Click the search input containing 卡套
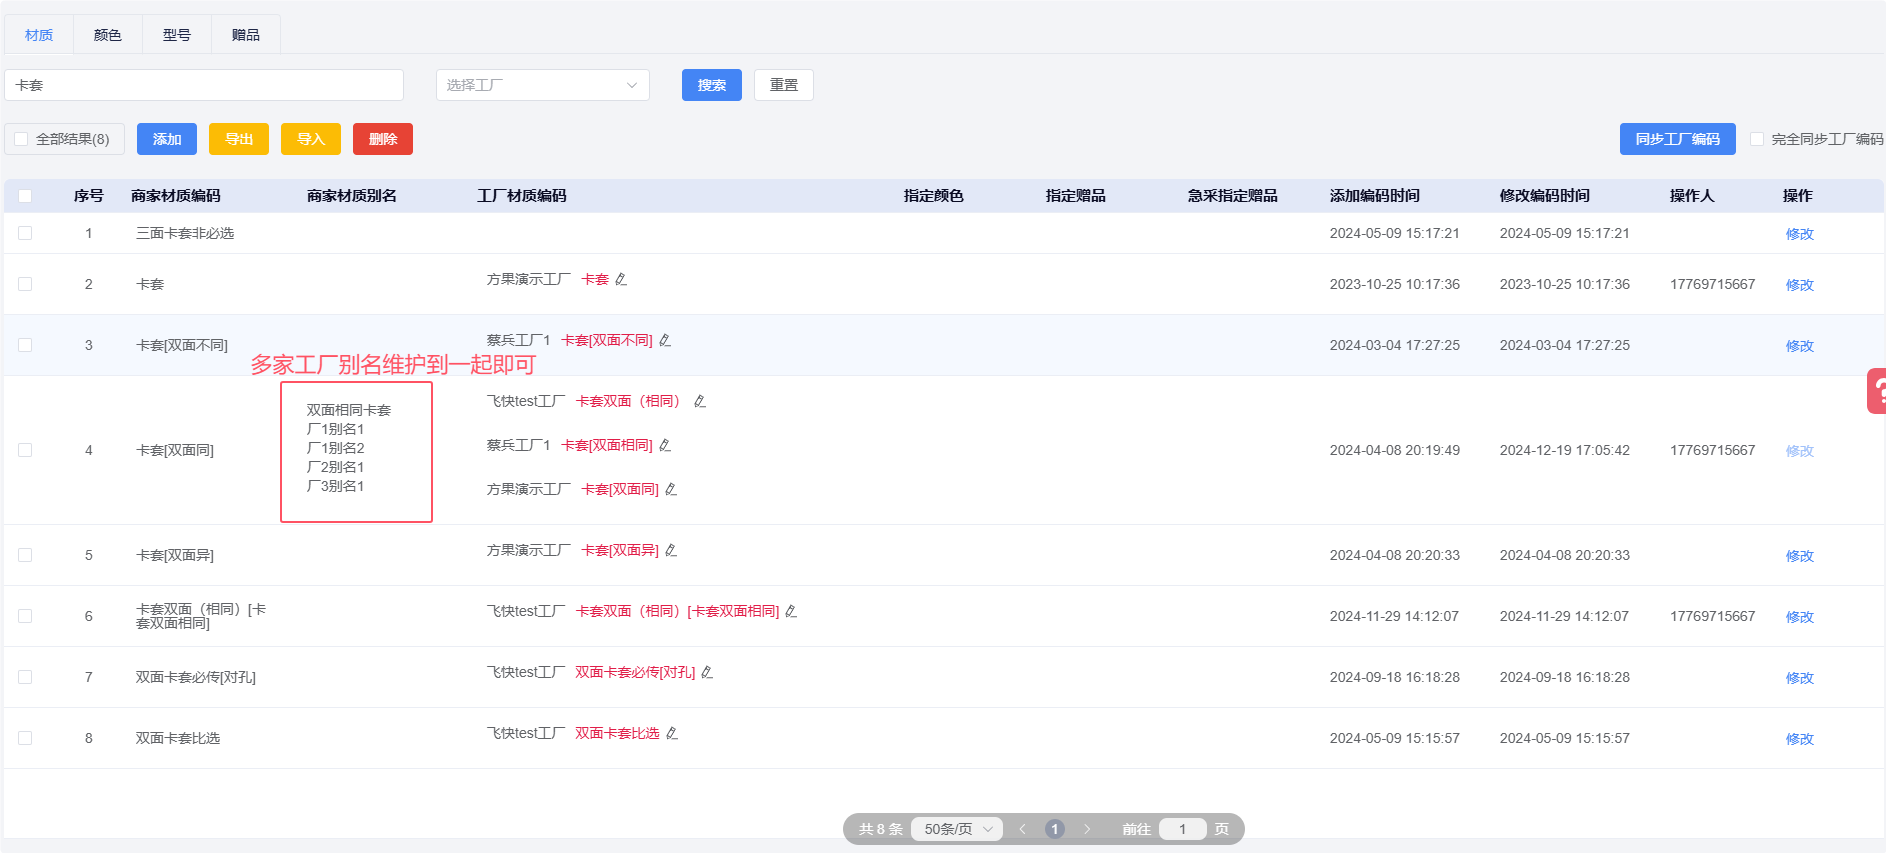 tap(204, 85)
